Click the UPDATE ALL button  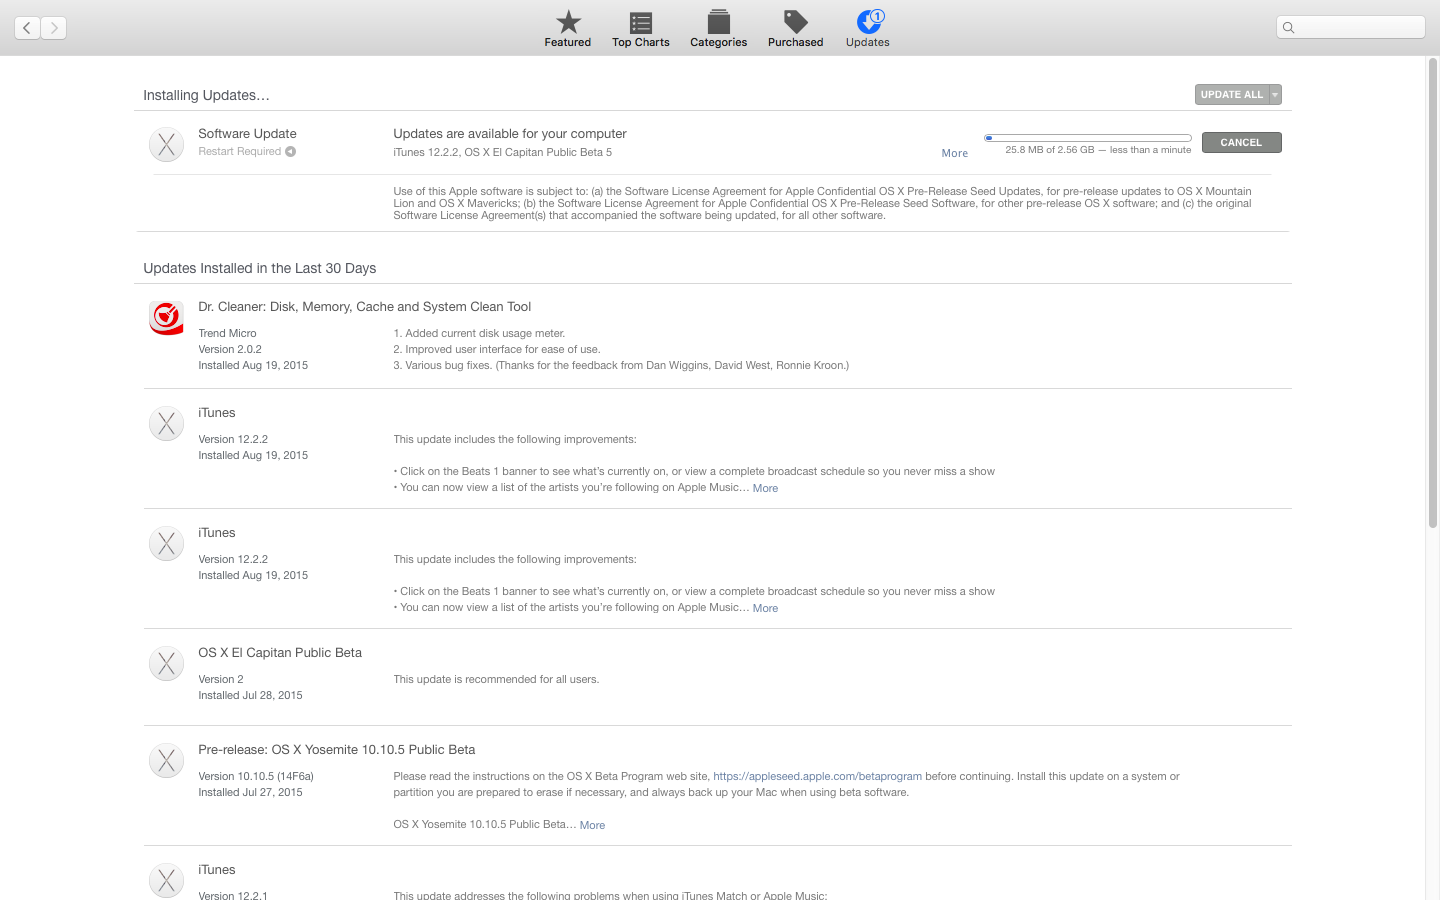point(1232,94)
